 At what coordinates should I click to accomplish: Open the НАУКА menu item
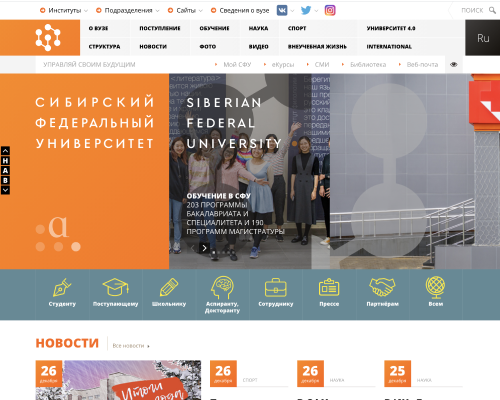pos(258,28)
